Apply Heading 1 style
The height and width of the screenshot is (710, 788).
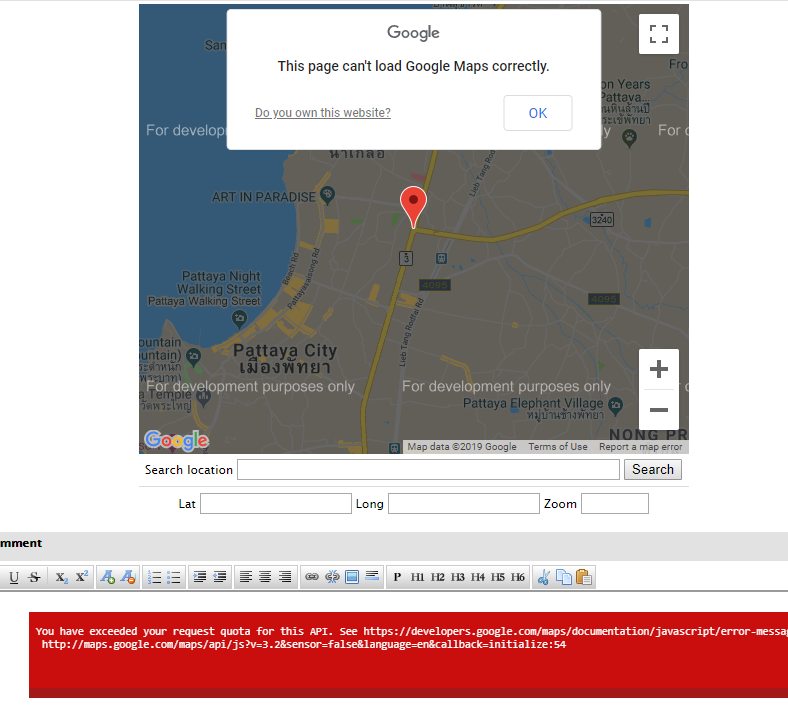coord(417,577)
